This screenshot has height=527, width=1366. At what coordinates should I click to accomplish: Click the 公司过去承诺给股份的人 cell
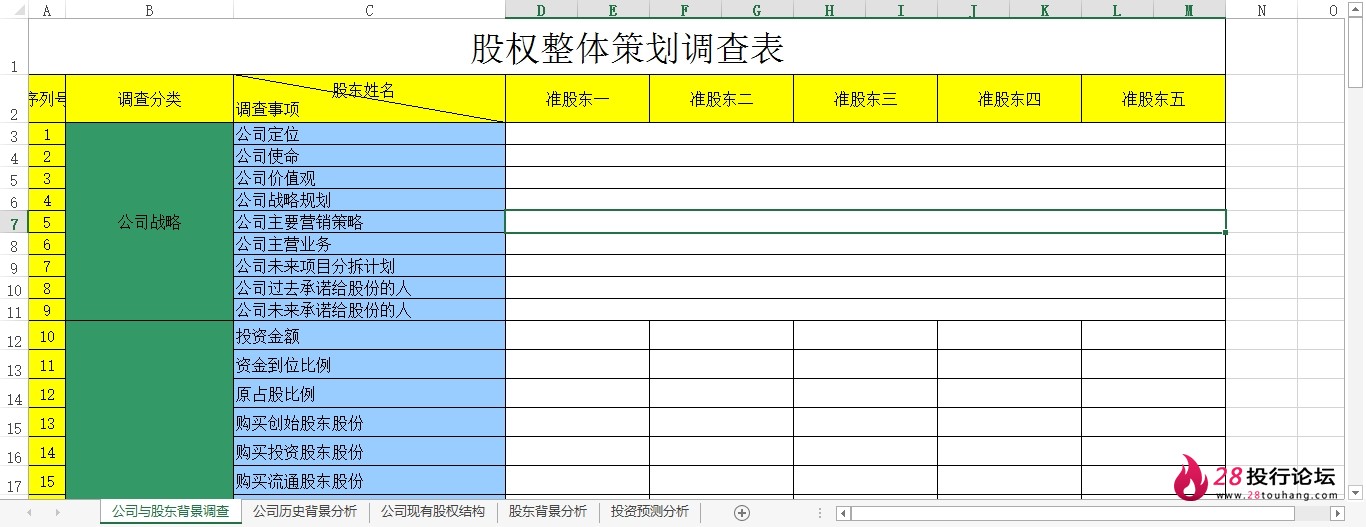(x=370, y=288)
